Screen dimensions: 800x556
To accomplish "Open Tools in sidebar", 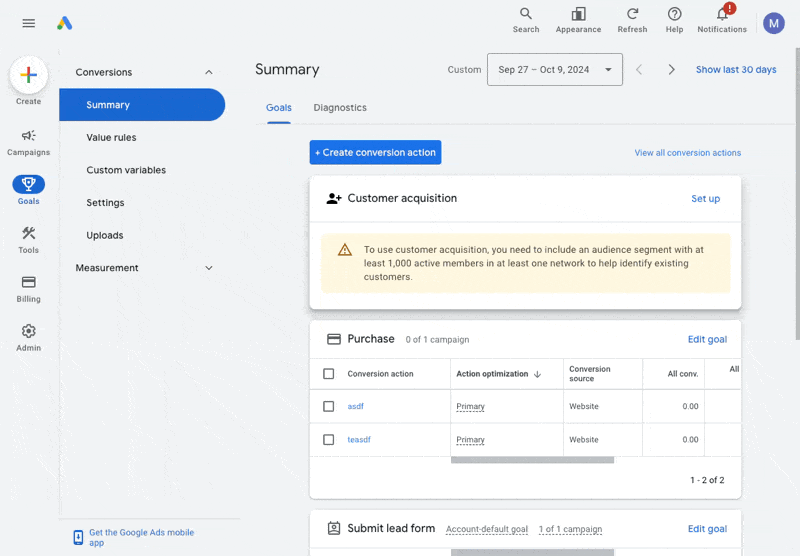I will point(29,240).
